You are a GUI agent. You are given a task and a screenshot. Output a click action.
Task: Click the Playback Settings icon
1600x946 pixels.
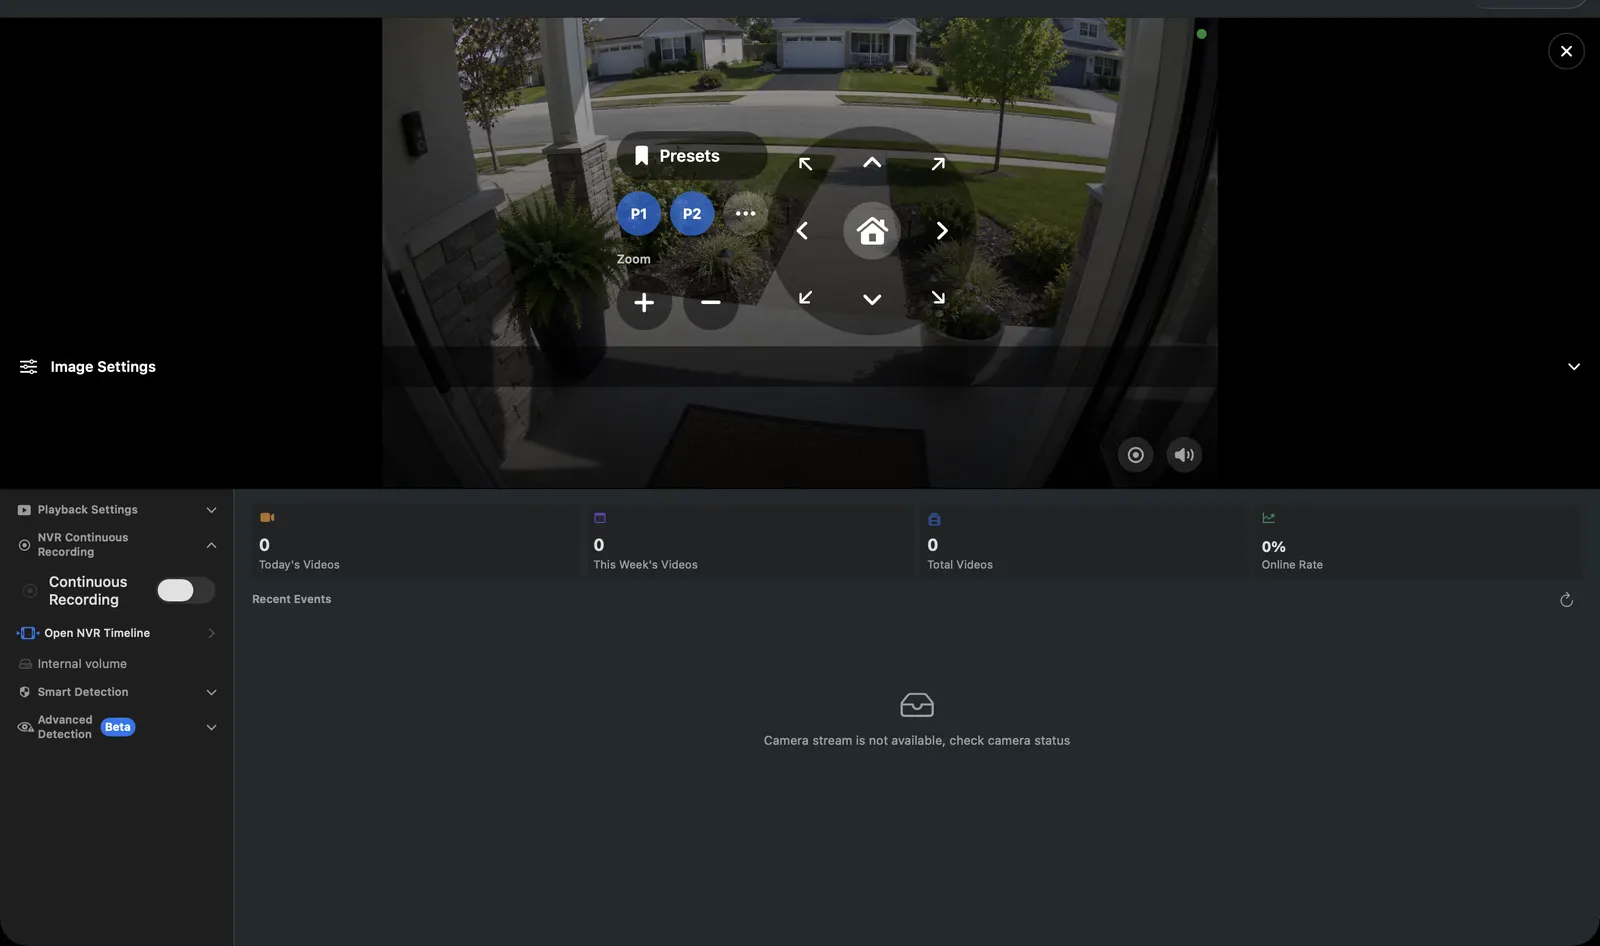[24, 510]
